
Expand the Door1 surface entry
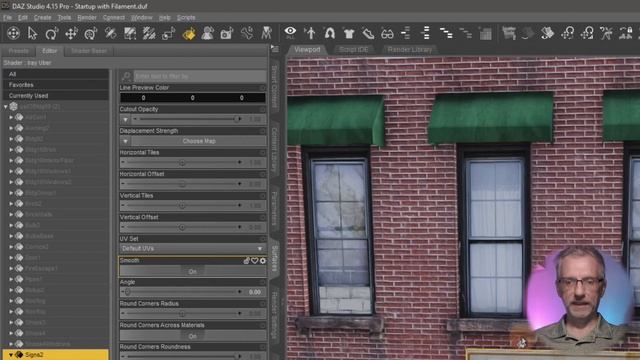click(11, 258)
